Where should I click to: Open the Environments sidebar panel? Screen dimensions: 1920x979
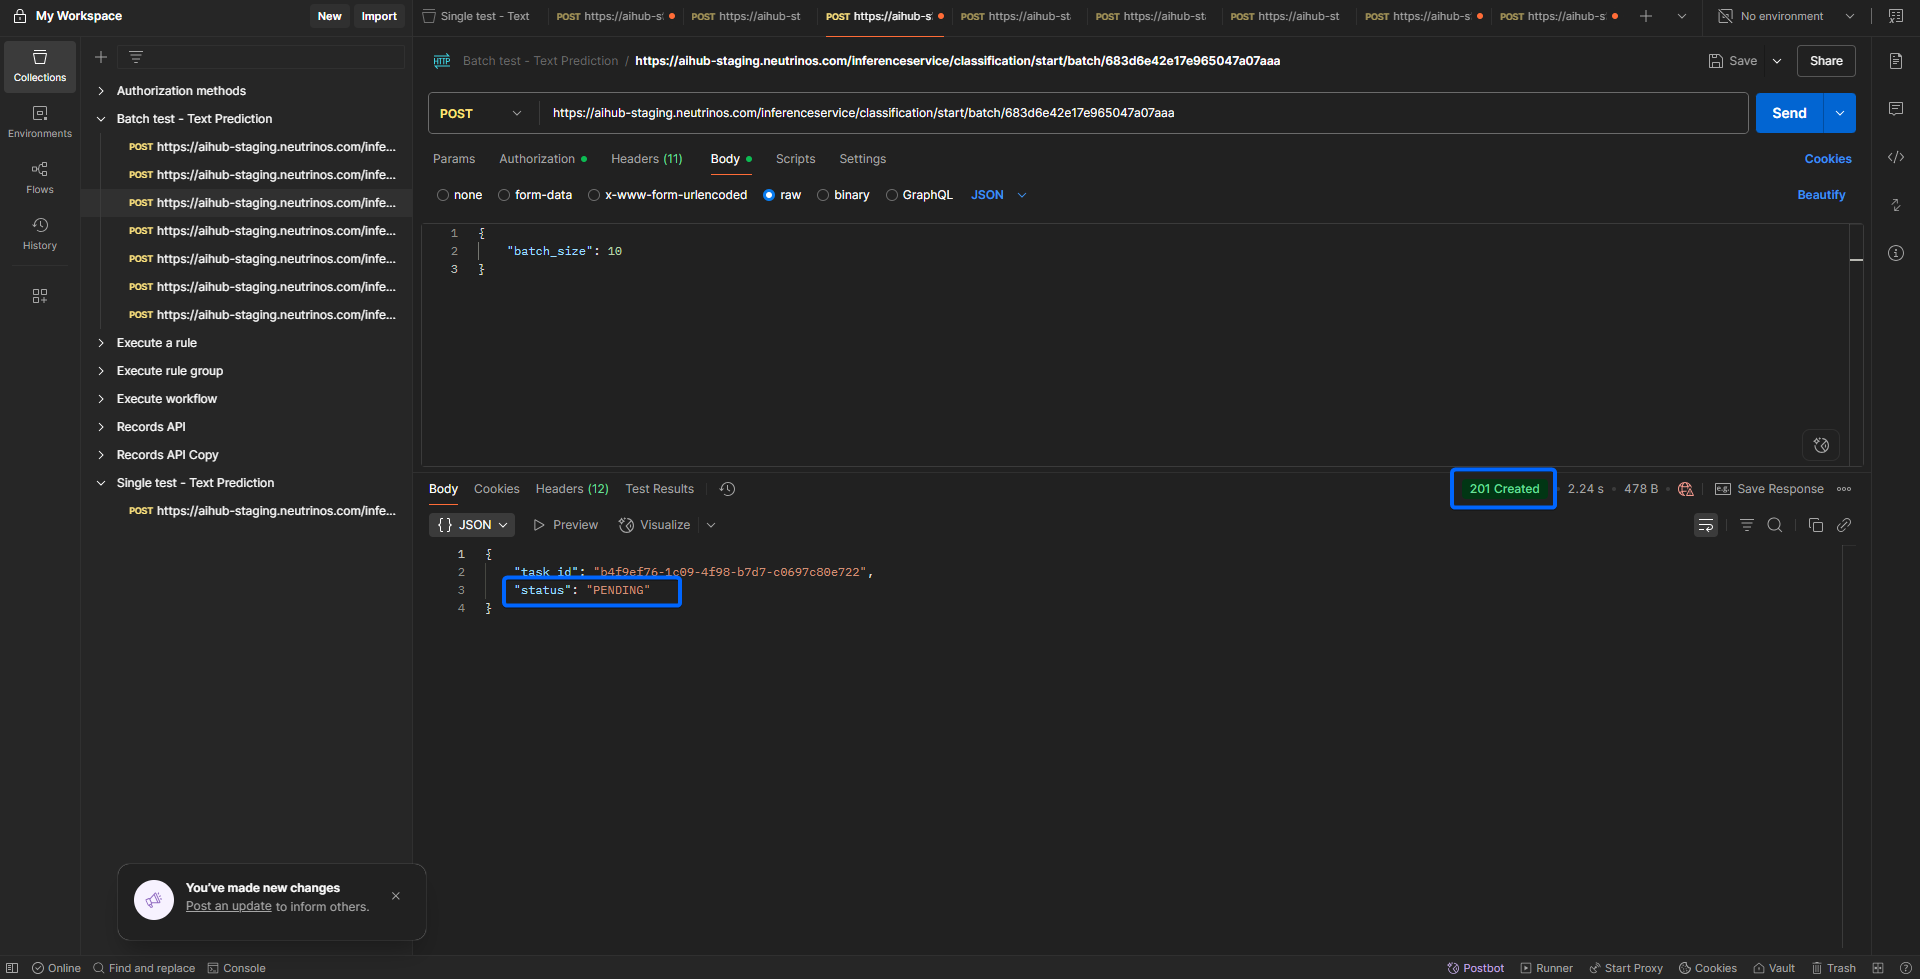40,122
